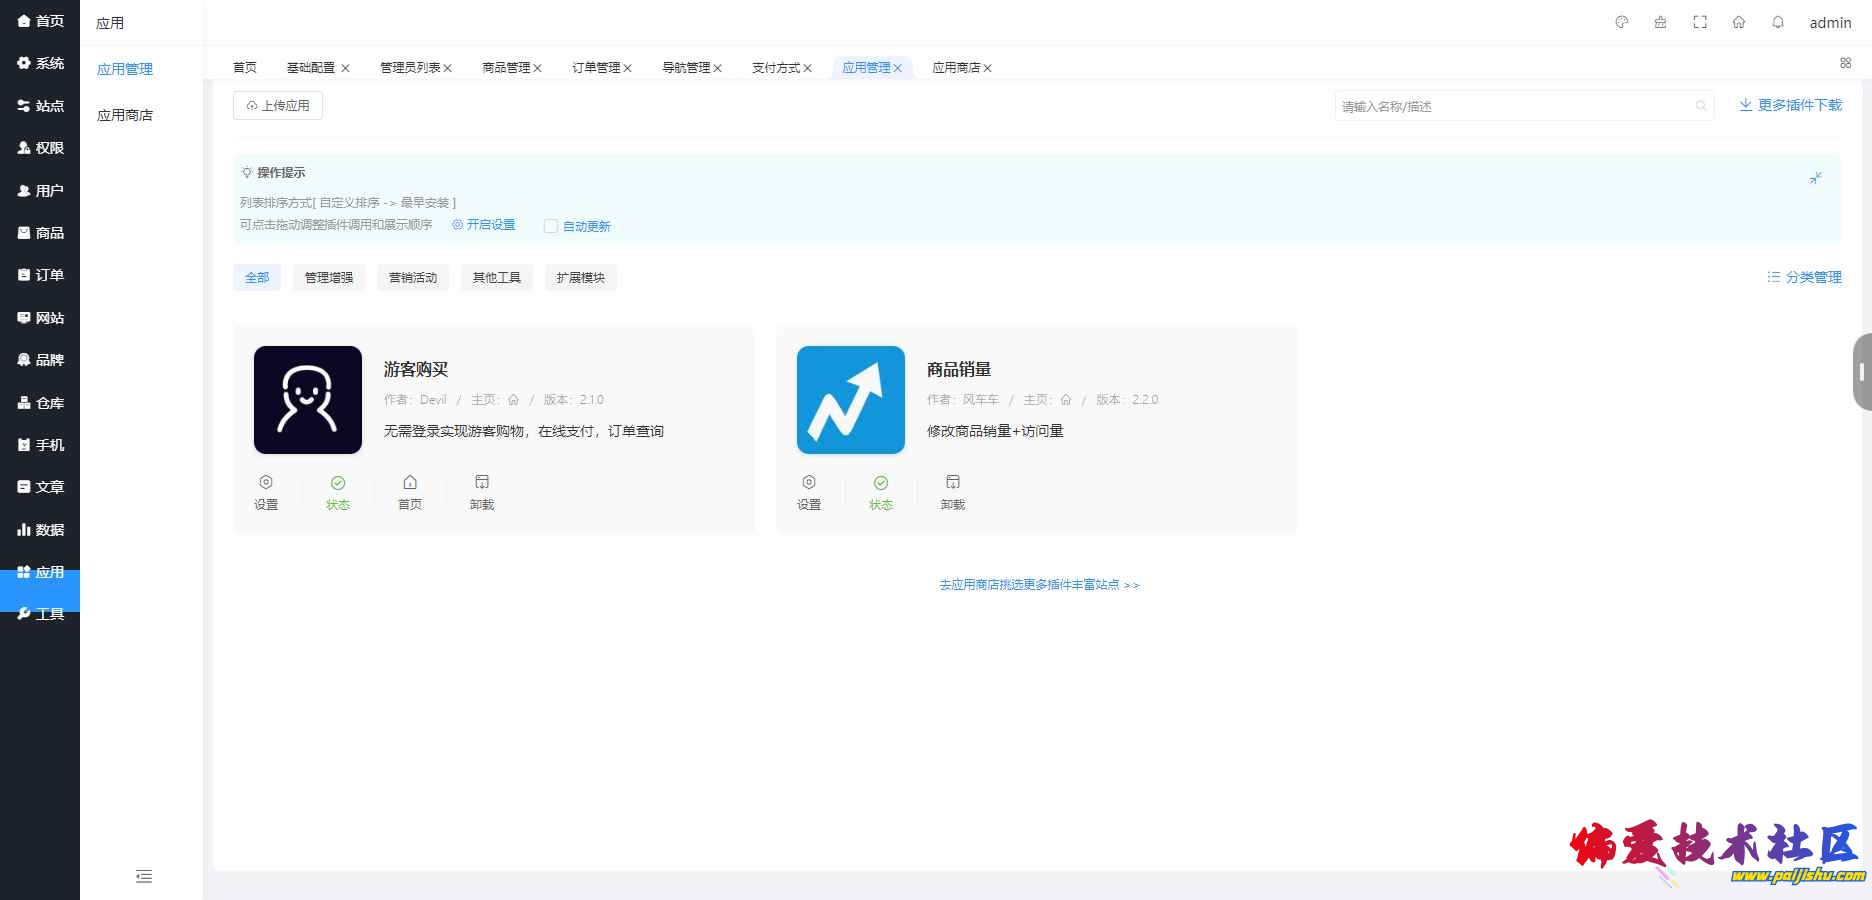
Task: Collapse the left sidebar menu
Action: click(x=144, y=877)
